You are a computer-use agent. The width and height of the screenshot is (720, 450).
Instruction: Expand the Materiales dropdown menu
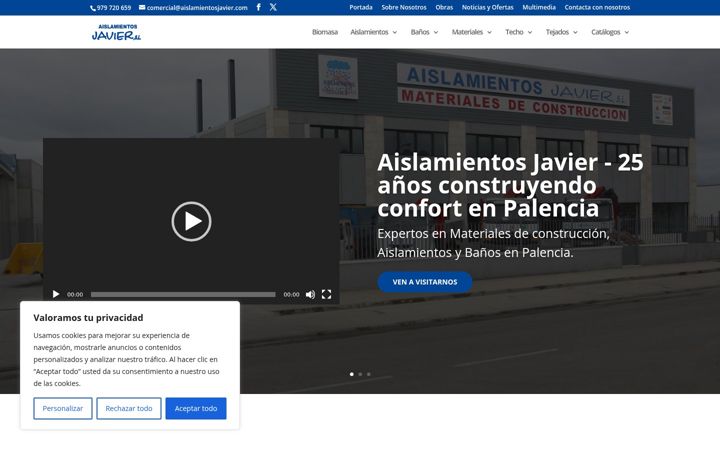click(472, 32)
